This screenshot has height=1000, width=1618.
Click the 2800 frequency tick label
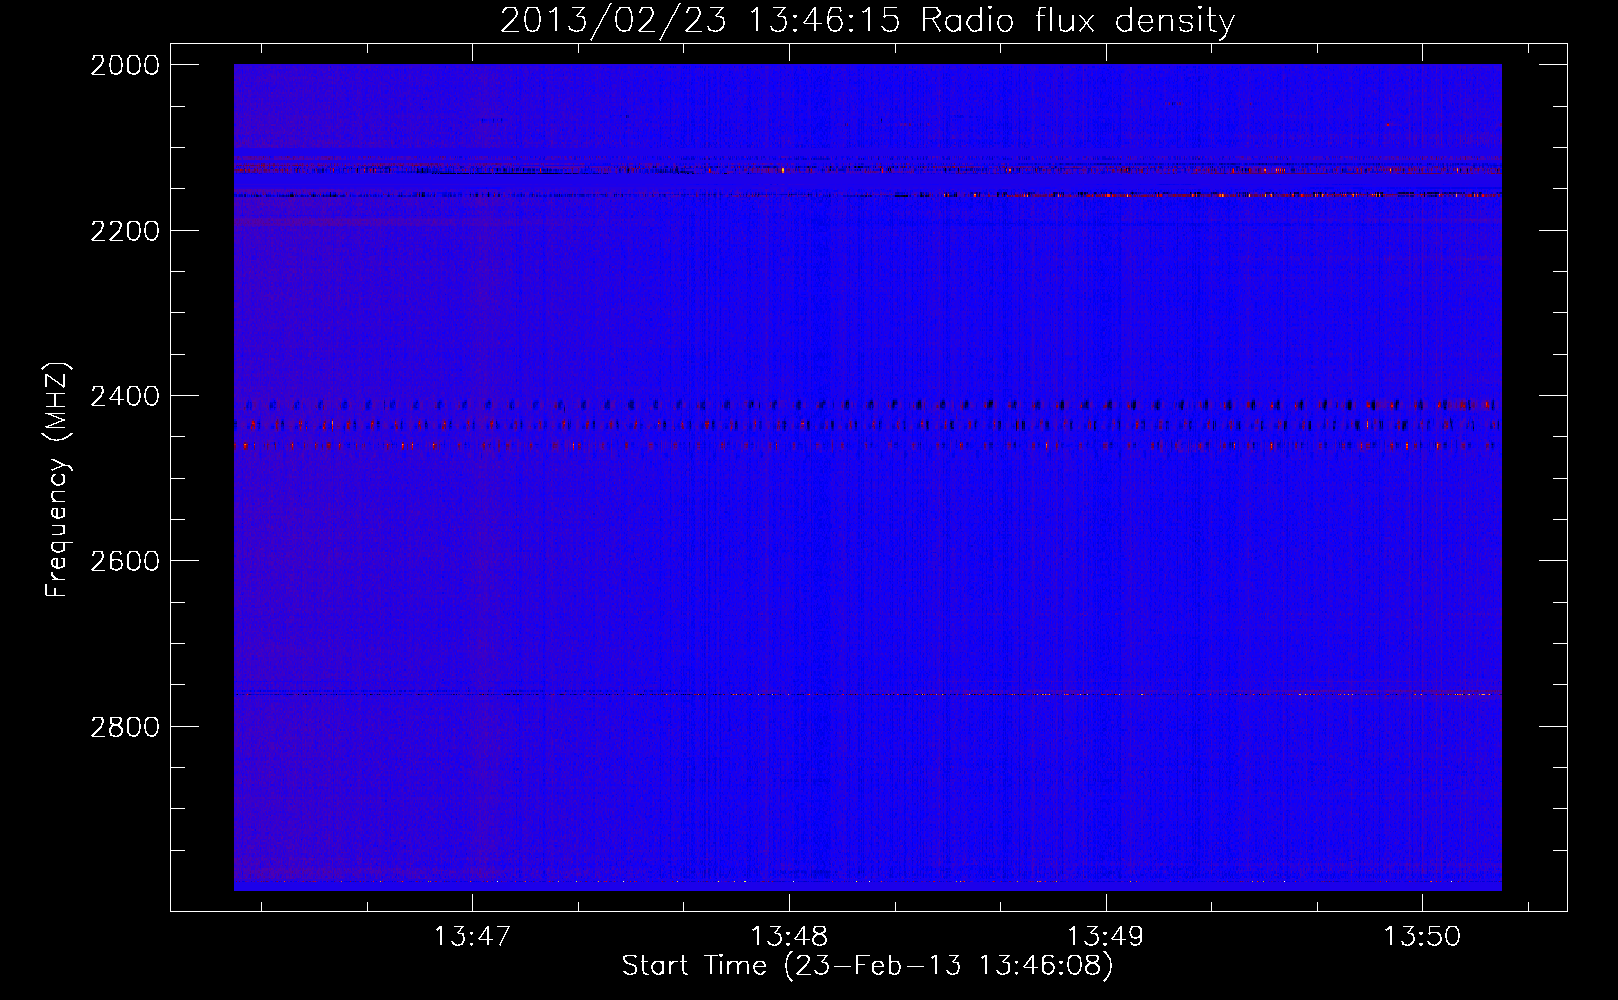[x=125, y=726]
